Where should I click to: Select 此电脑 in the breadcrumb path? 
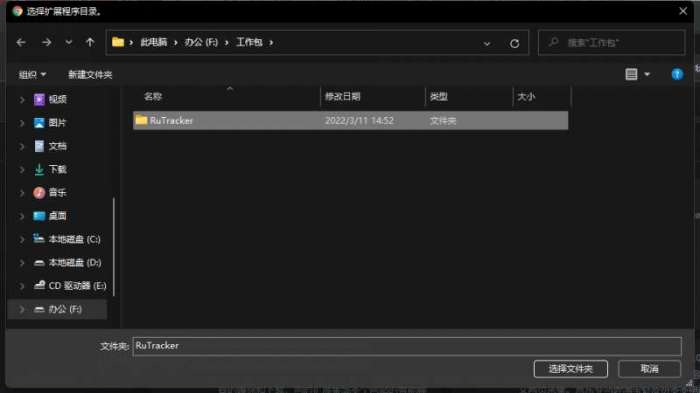pos(154,42)
